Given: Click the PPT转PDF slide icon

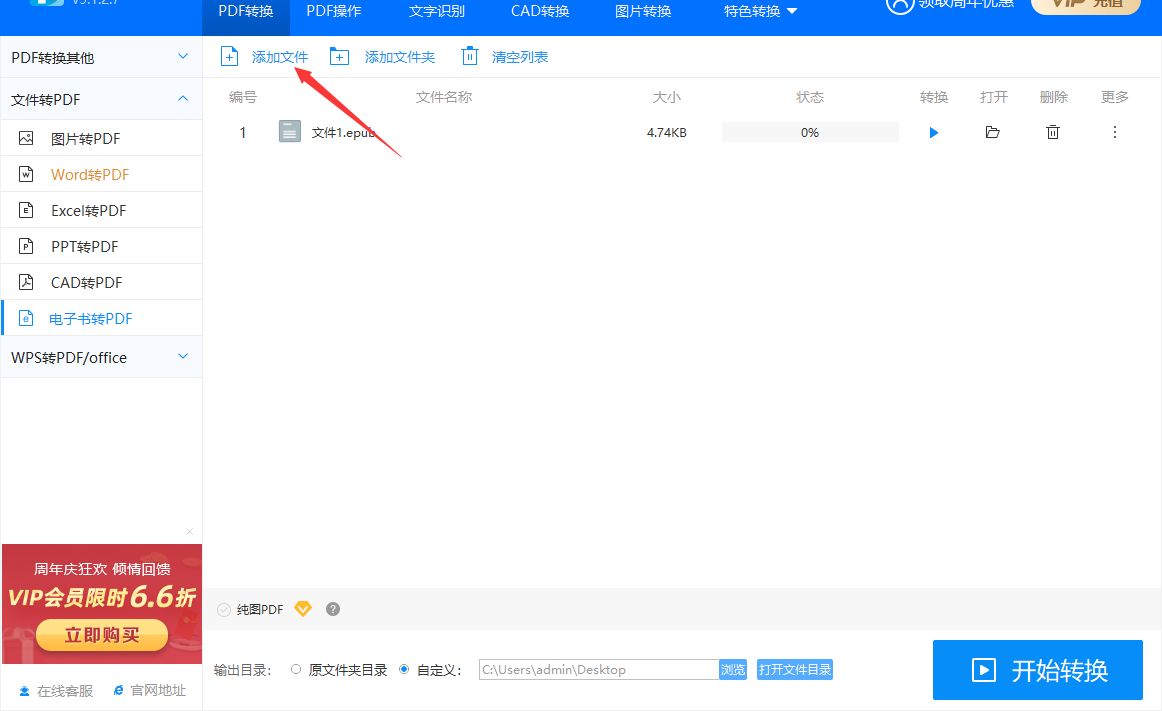Looking at the screenshot, I should click(26, 246).
